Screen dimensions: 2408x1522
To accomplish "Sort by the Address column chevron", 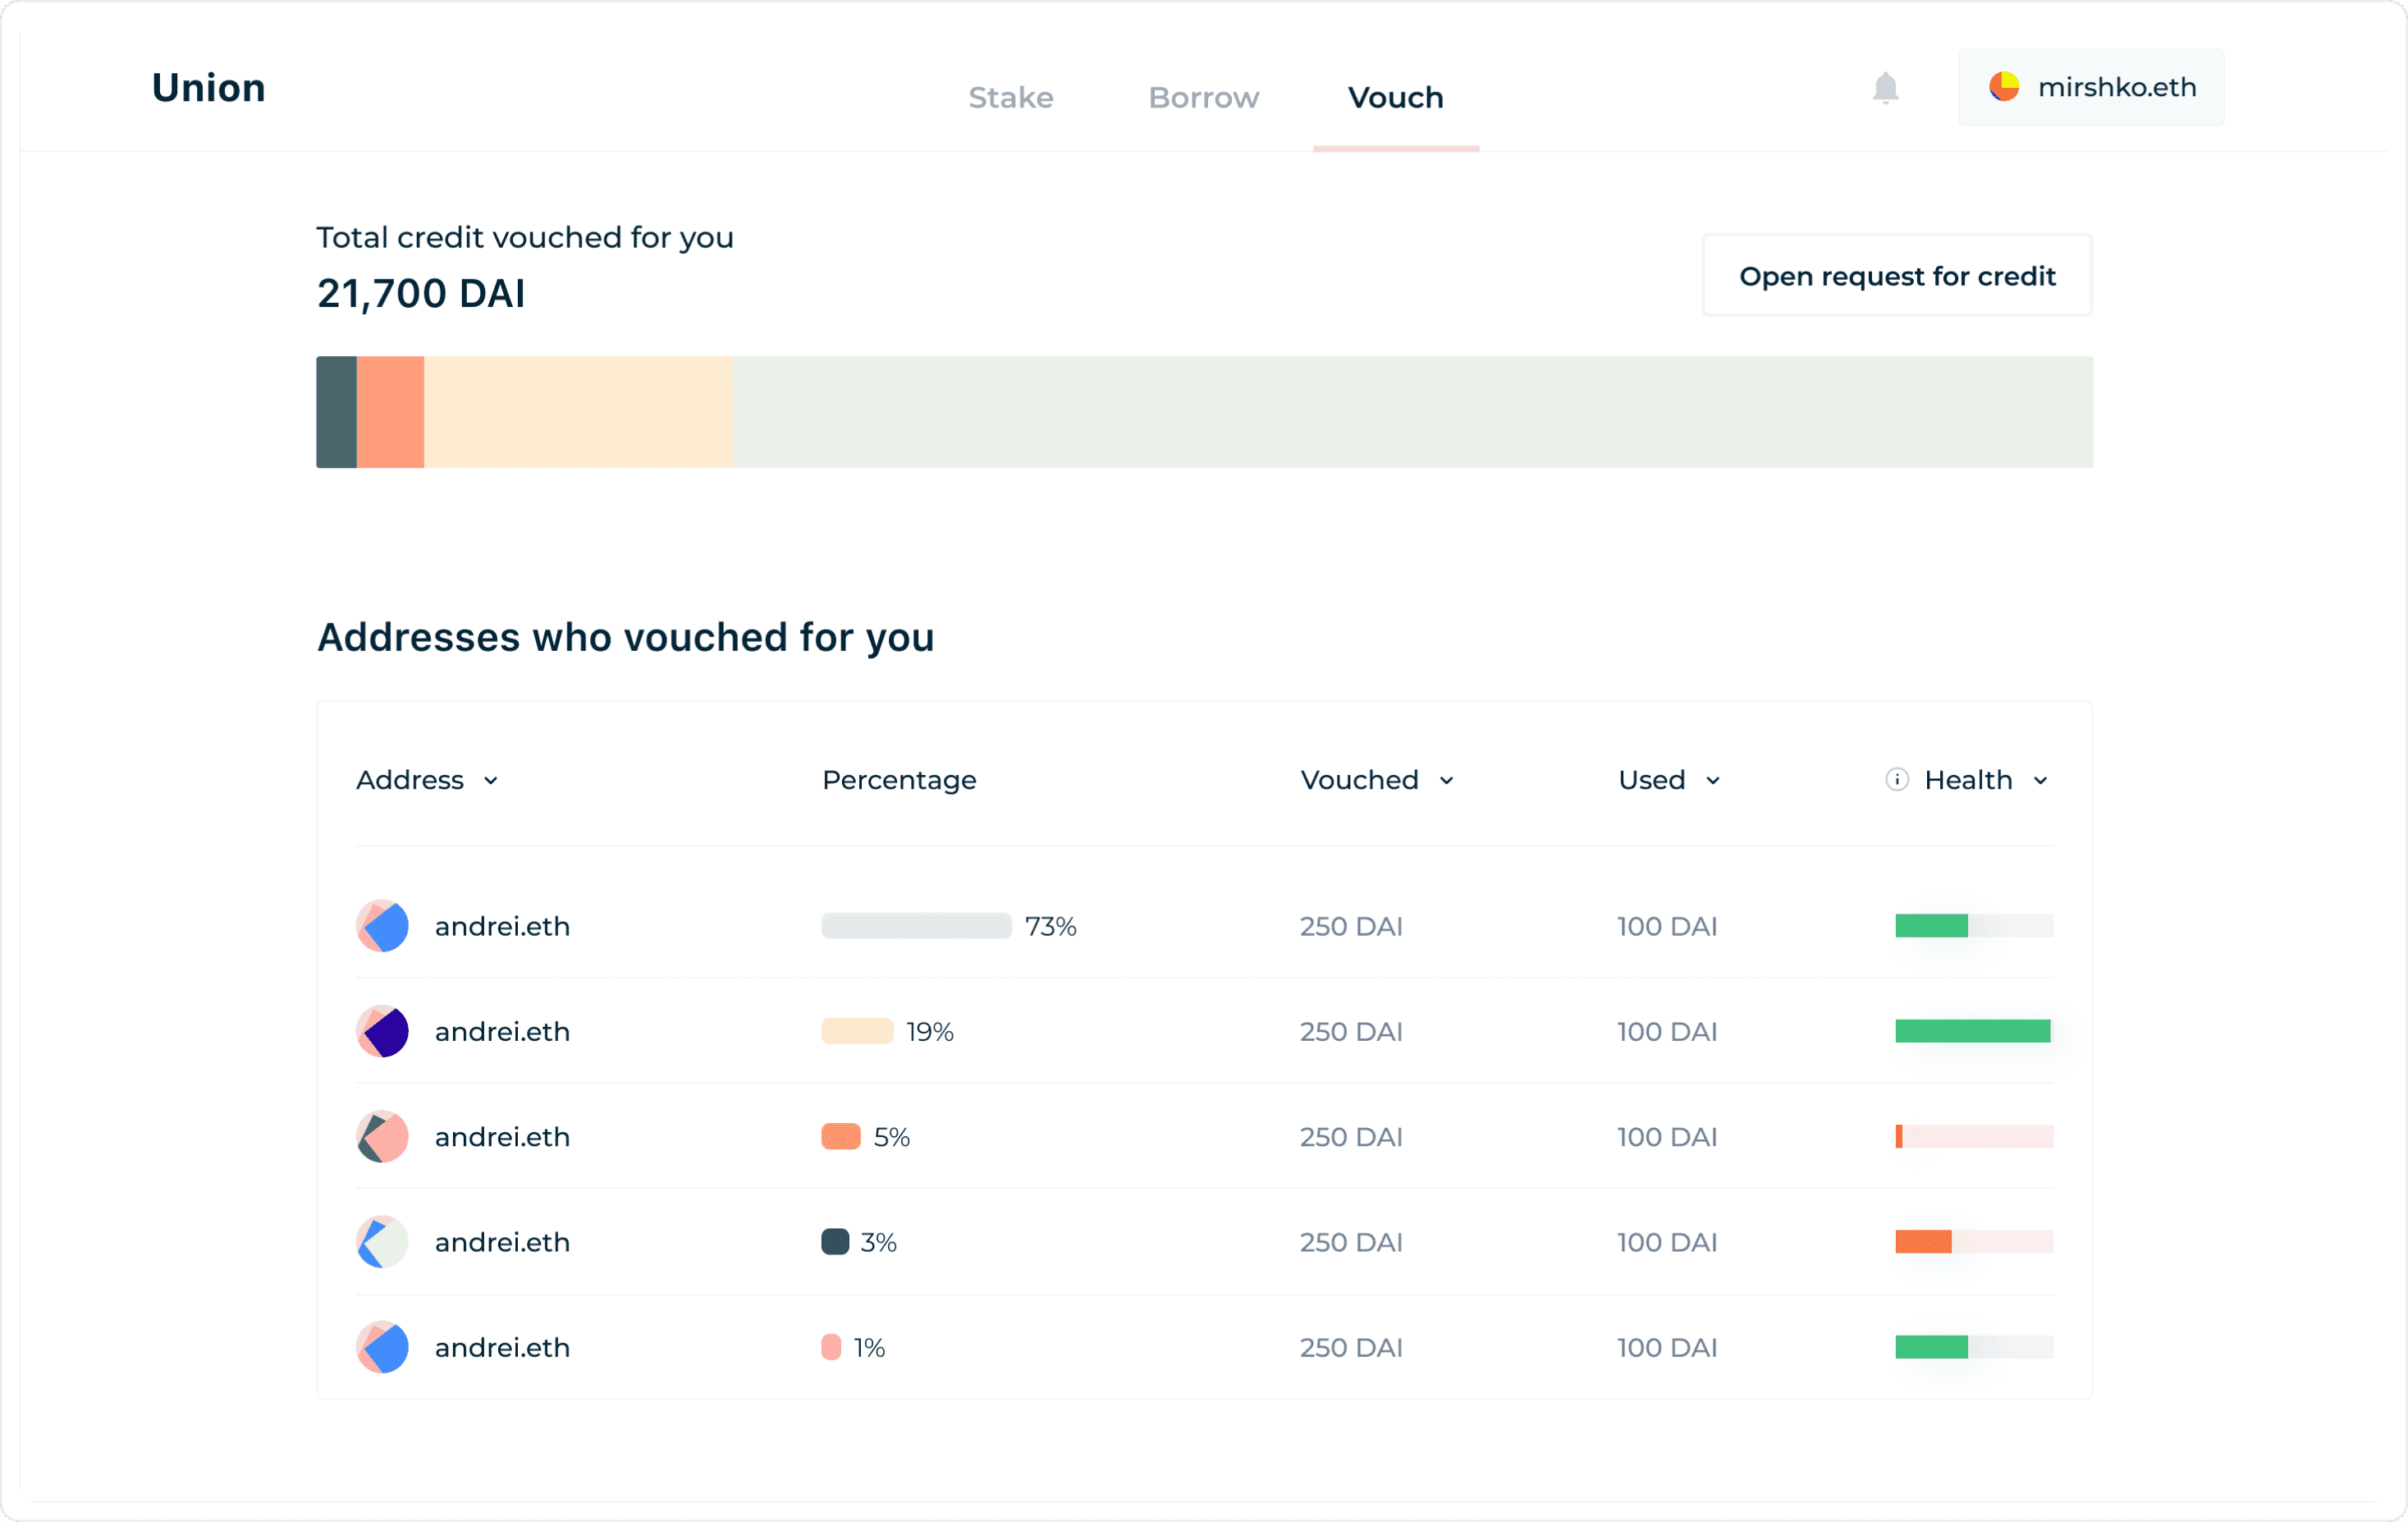I will (491, 781).
